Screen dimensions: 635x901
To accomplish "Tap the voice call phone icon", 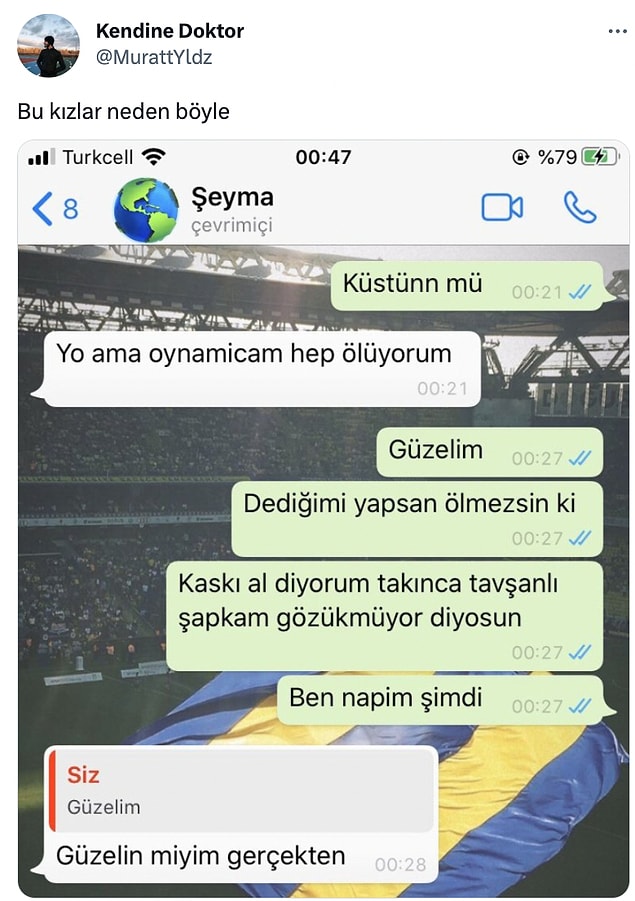I will (x=580, y=207).
